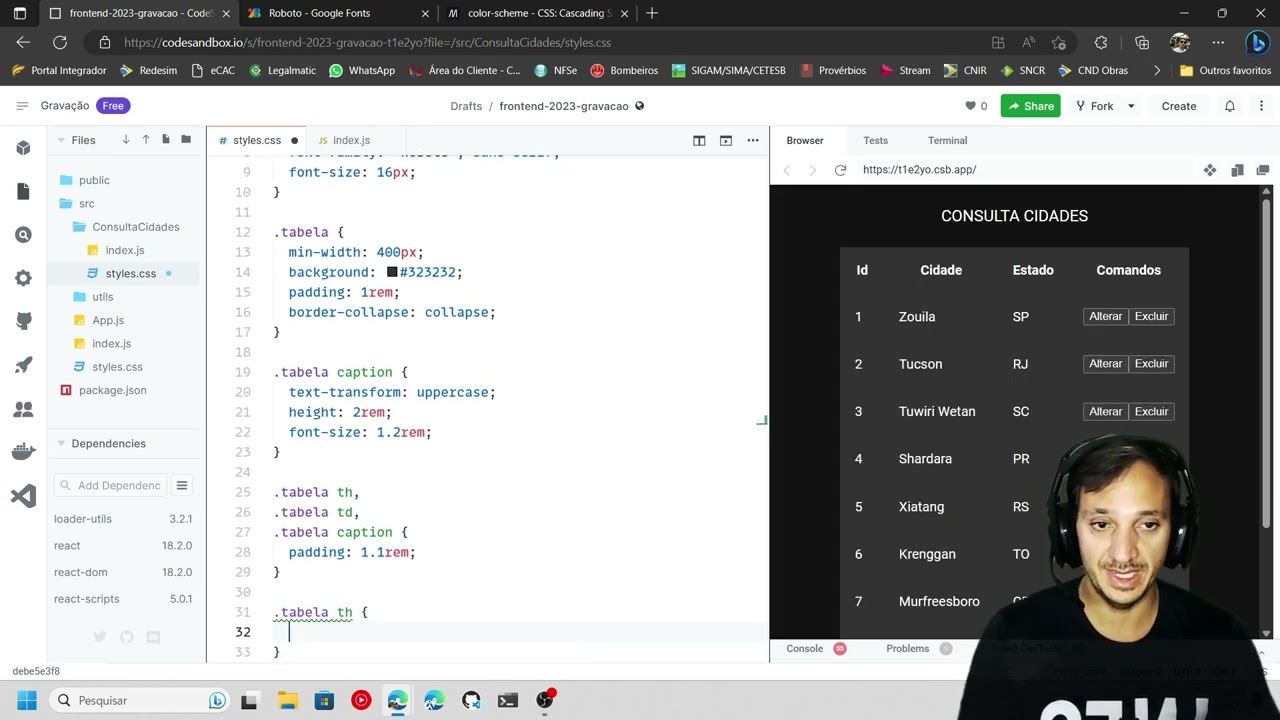Select the styles.css editor tab

click(257, 140)
